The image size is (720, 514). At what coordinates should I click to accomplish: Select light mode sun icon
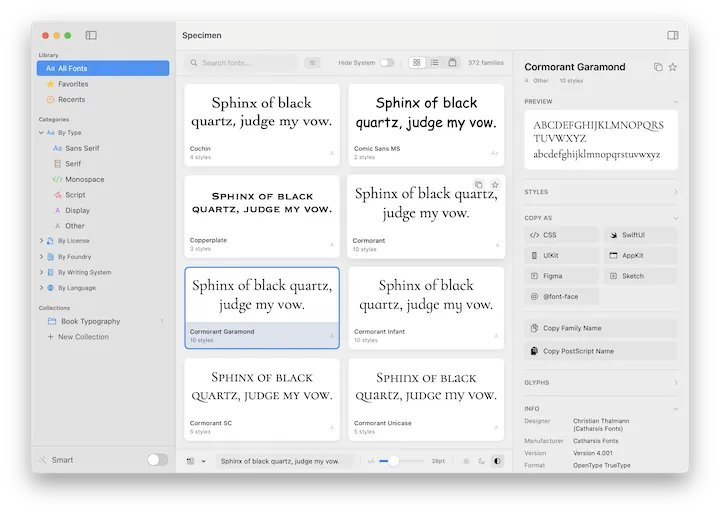click(x=466, y=461)
